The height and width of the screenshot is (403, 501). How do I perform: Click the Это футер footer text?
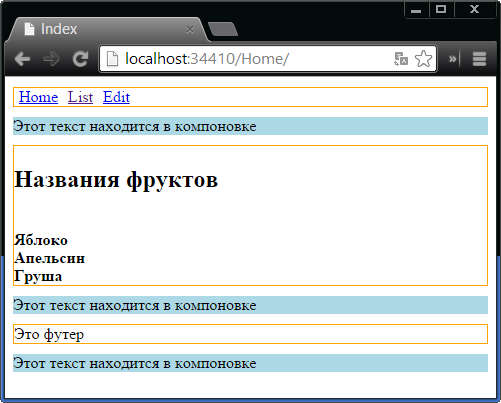(49, 334)
